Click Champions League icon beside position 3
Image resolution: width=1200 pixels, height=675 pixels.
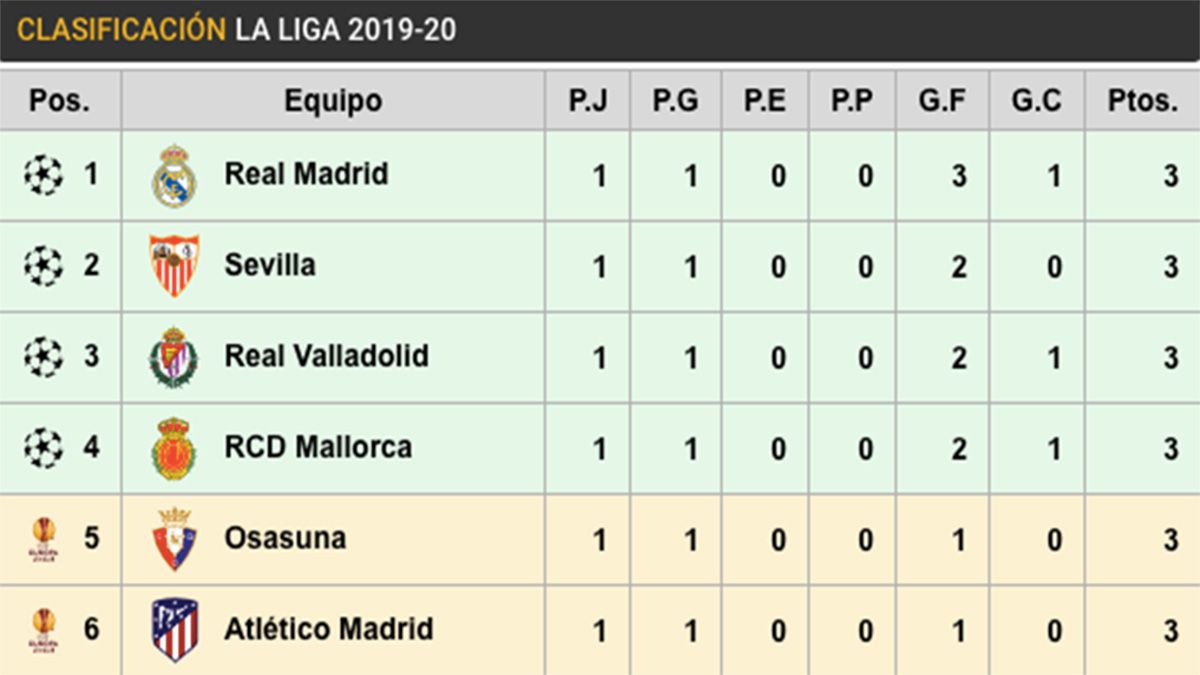coord(43,357)
